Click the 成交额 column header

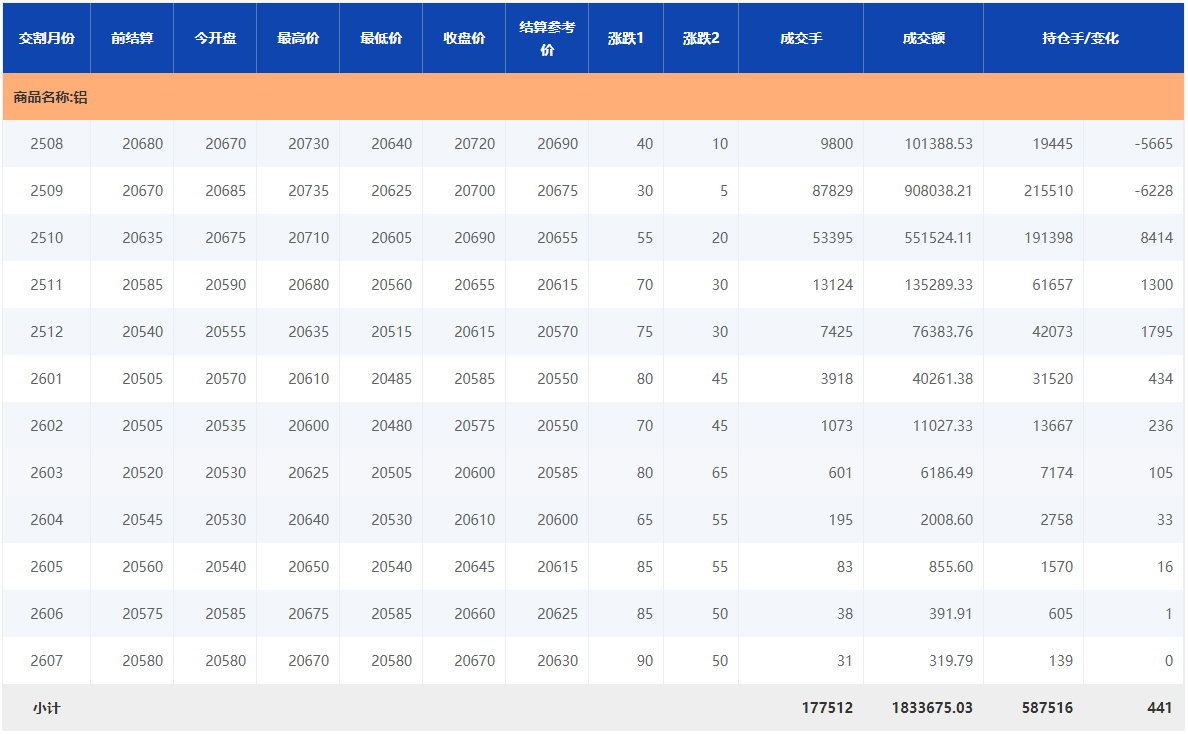point(923,39)
